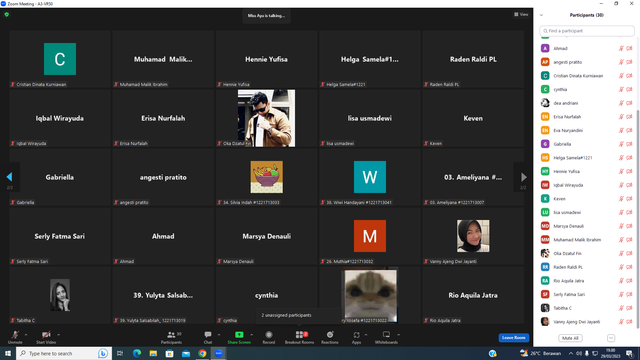640x360 pixels.
Task: Toggle the muted mic icon for Raden Raldi PL
Action: (x=621, y=267)
